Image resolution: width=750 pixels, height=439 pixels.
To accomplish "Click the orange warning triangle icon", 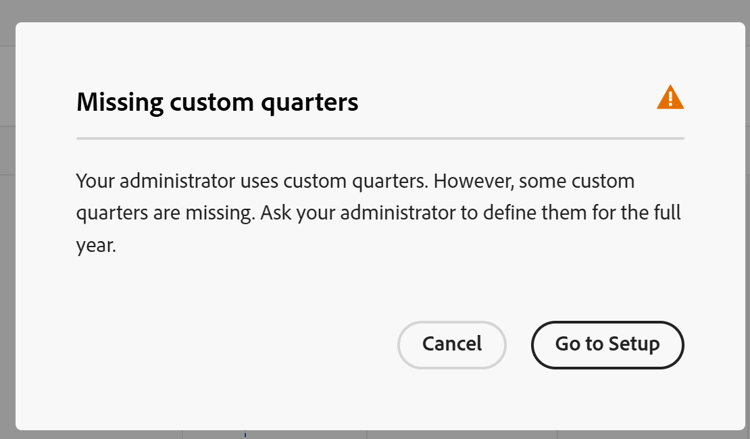I will click(670, 97).
